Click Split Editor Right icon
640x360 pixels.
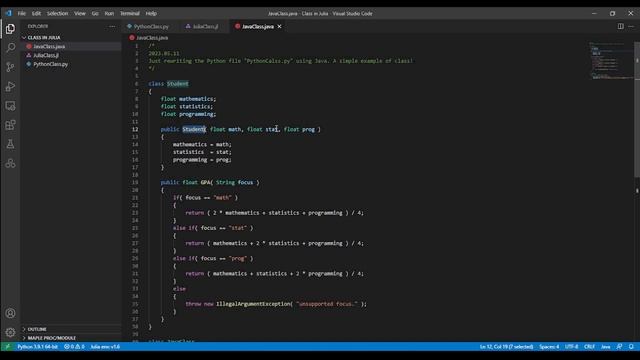[x=620, y=26]
